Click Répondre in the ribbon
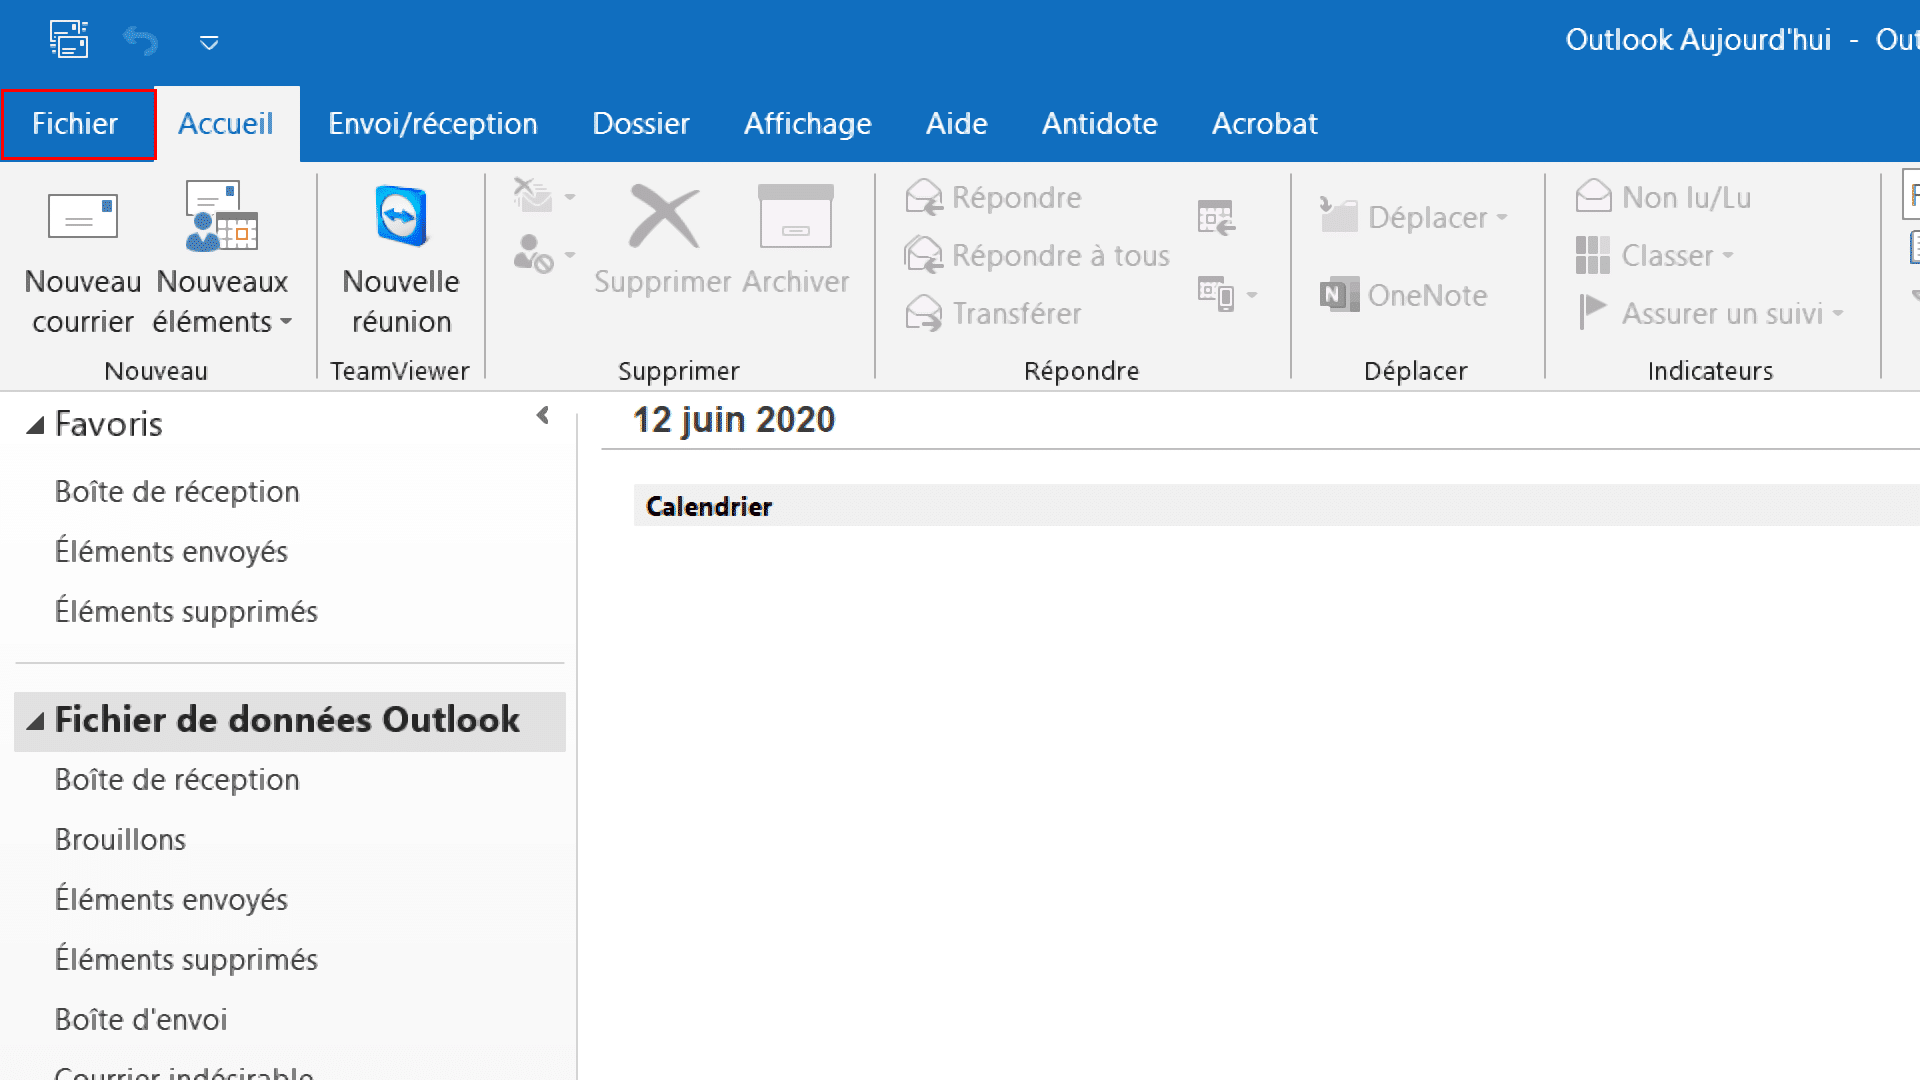This screenshot has width=1920, height=1080. click(x=993, y=198)
